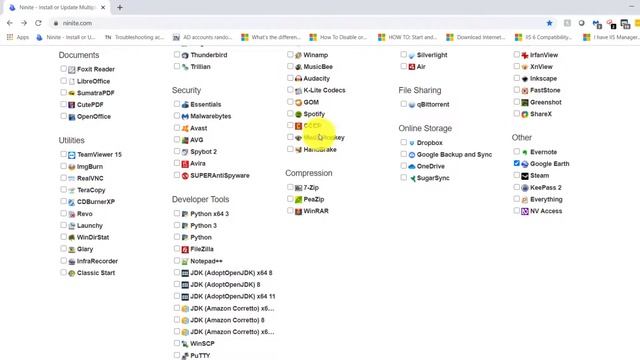This screenshot has width=640, height=360.
Task: Click the Evernote icon
Action: click(525, 152)
